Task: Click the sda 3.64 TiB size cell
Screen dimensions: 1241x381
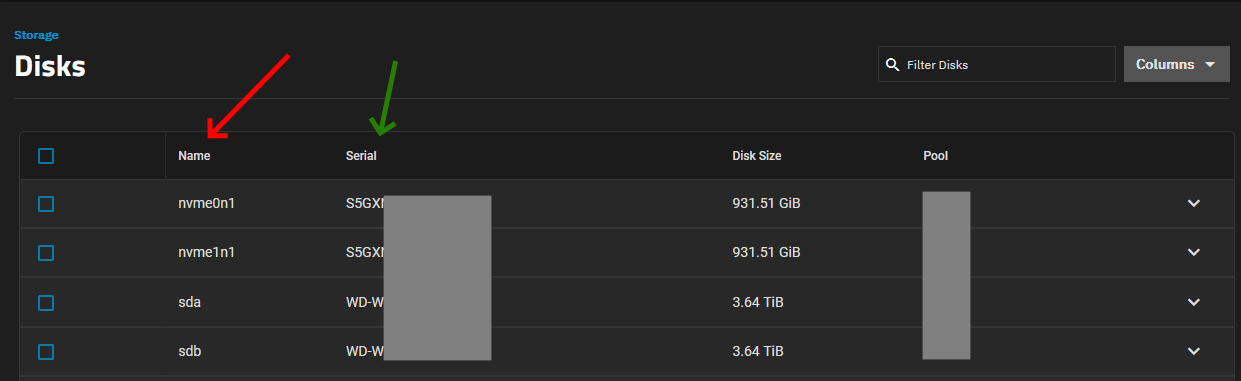Action: click(x=758, y=302)
